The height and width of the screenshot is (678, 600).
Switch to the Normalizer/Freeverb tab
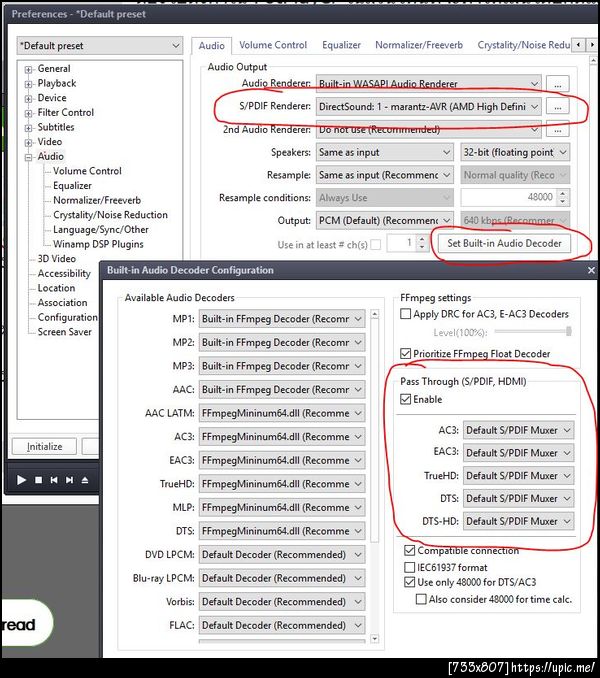click(x=419, y=45)
